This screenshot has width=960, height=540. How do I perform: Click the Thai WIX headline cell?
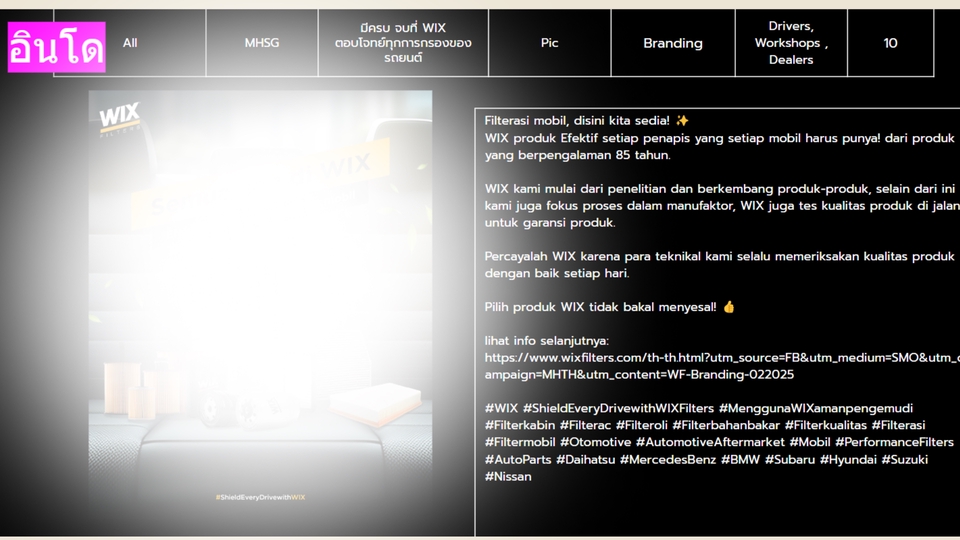[403, 43]
